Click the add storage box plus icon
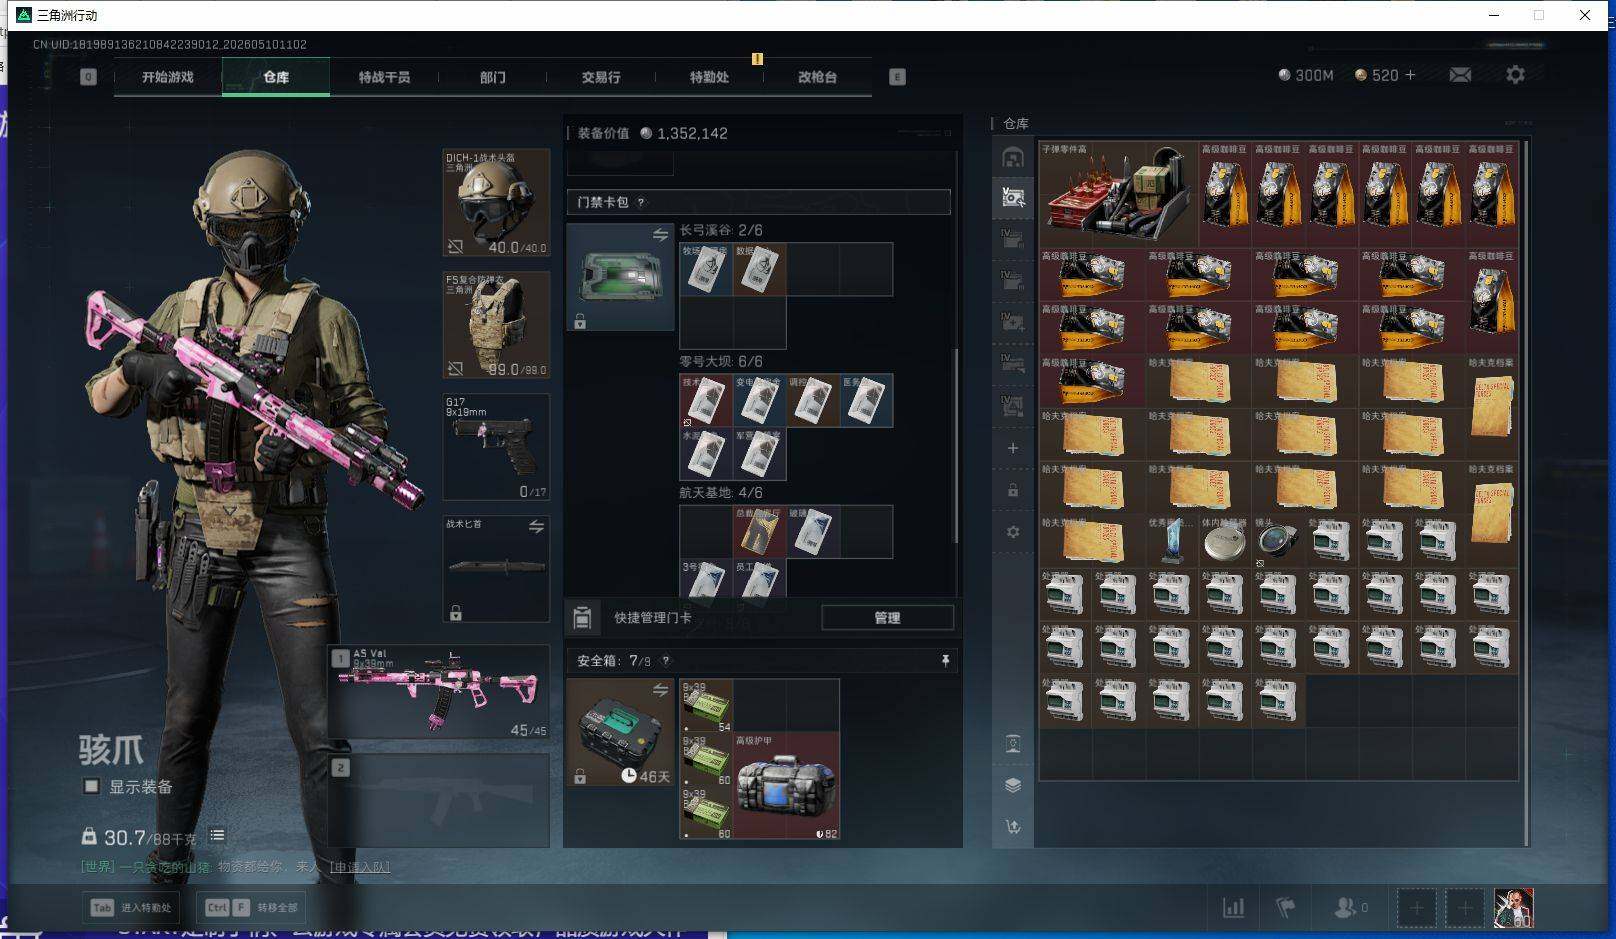 click(x=1013, y=448)
